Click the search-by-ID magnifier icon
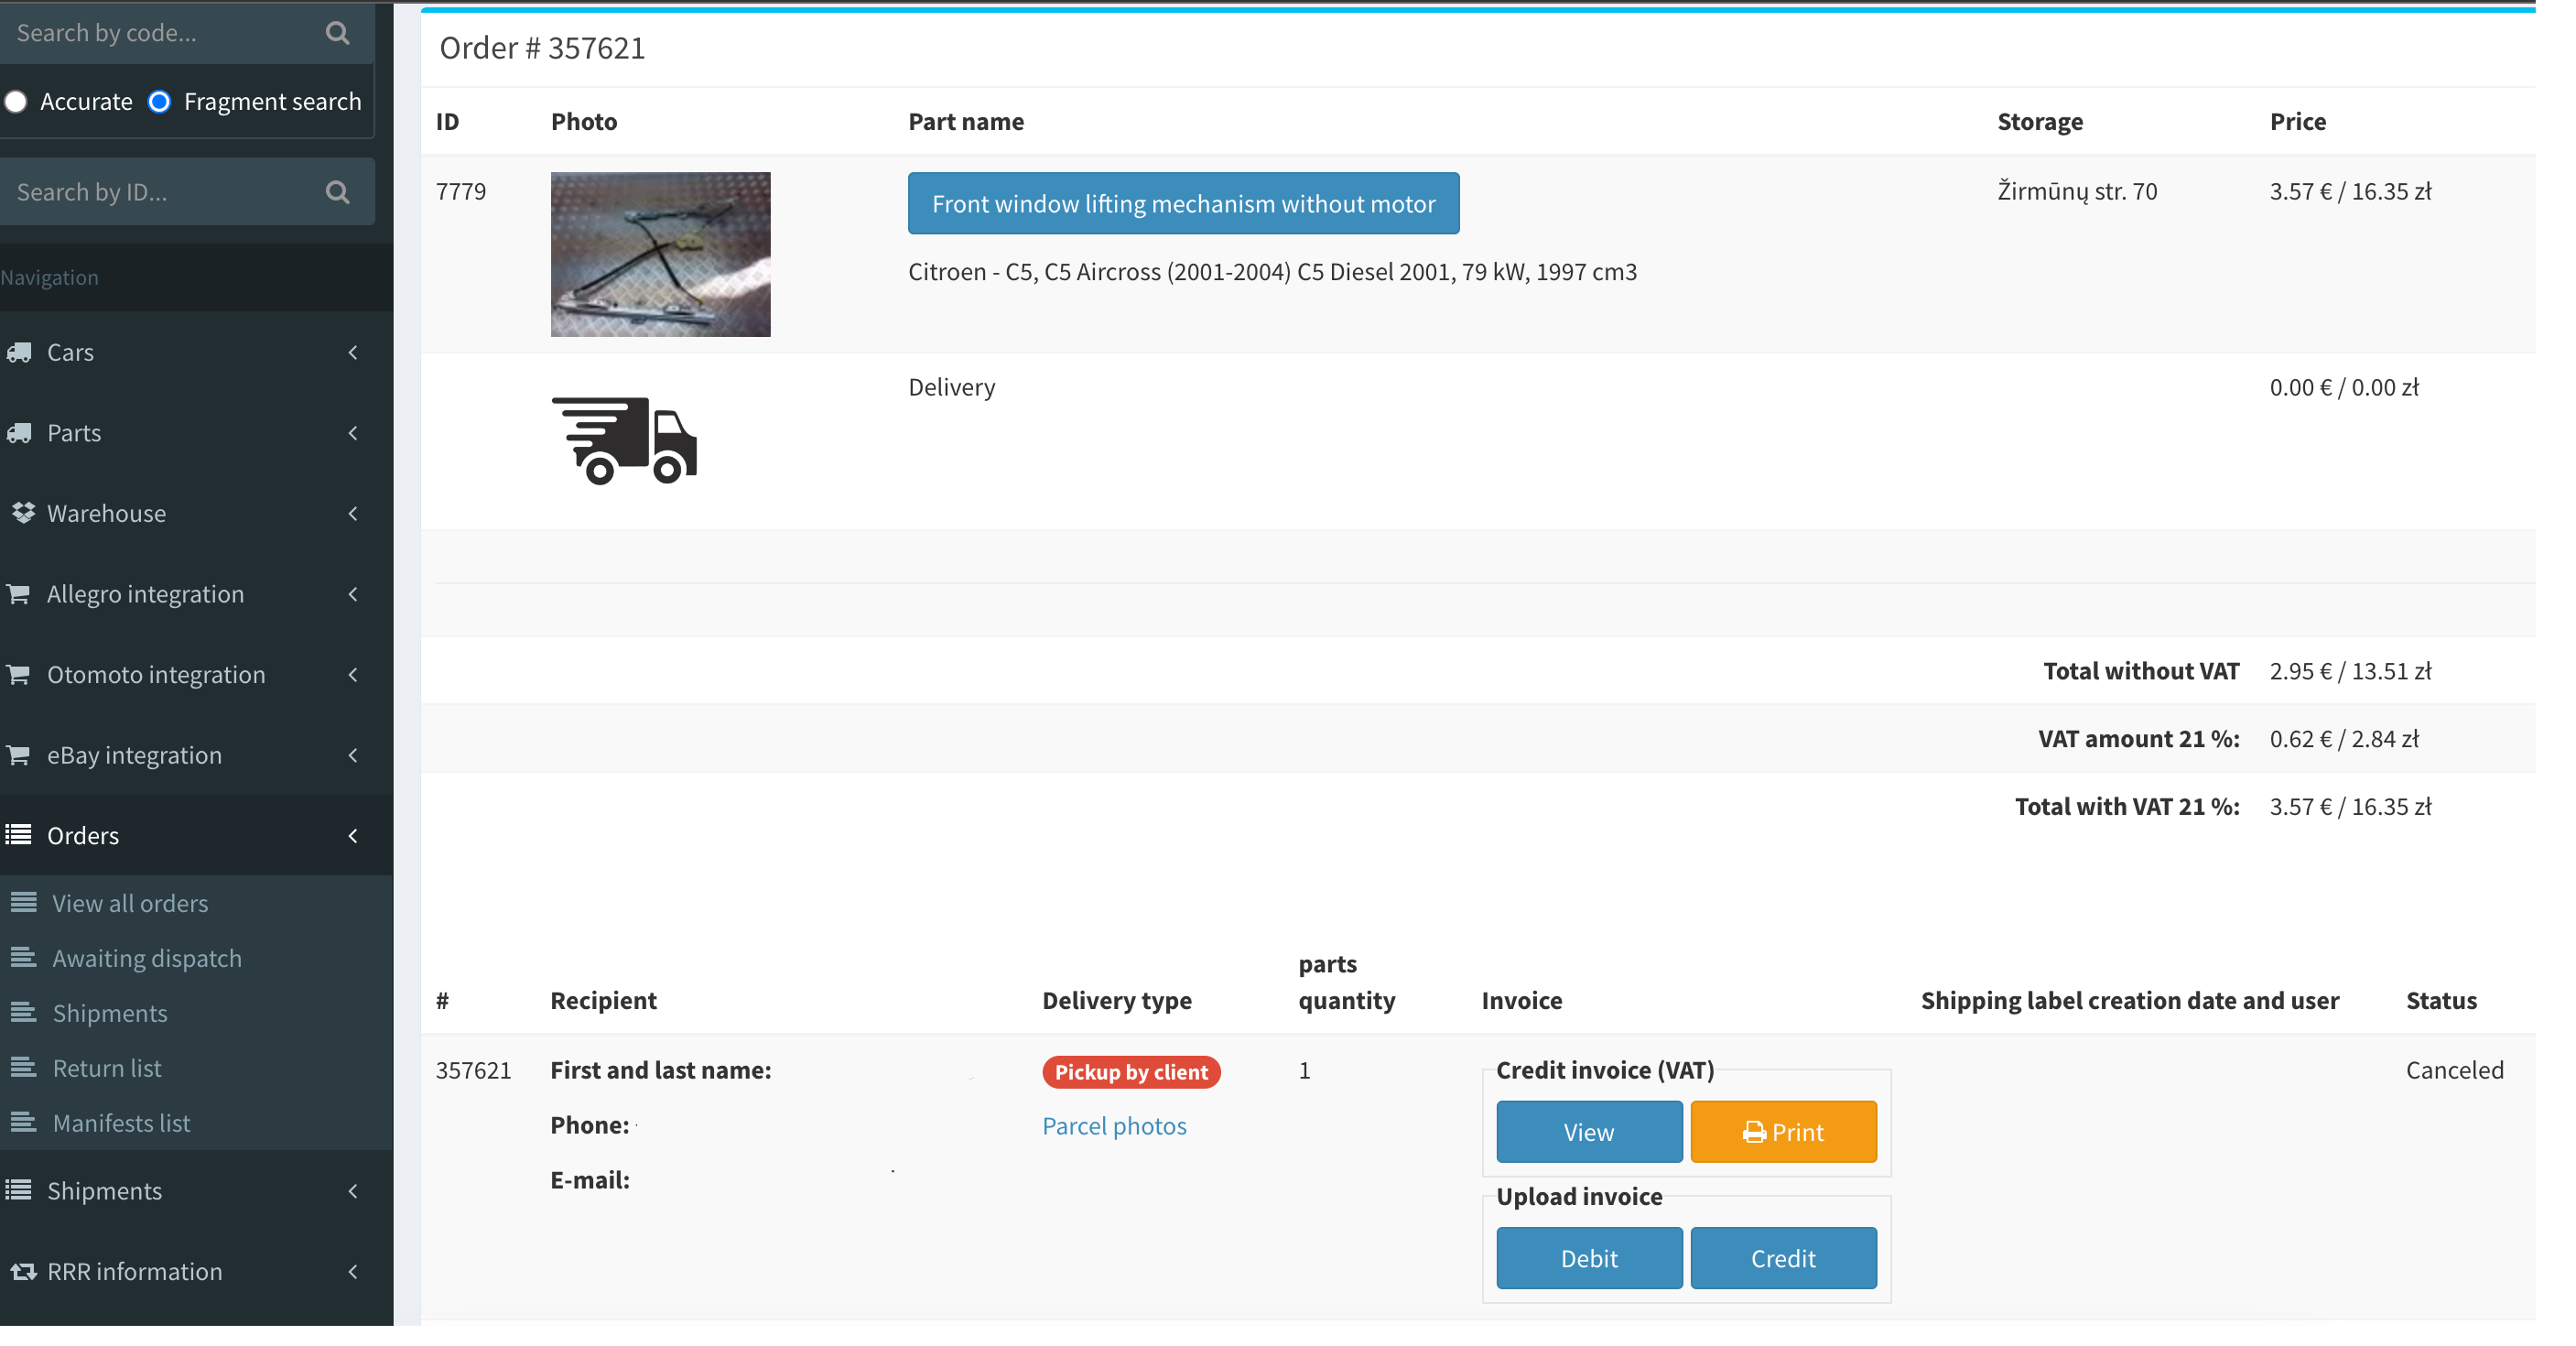The height and width of the screenshot is (1346, 2576). (337, 191)
